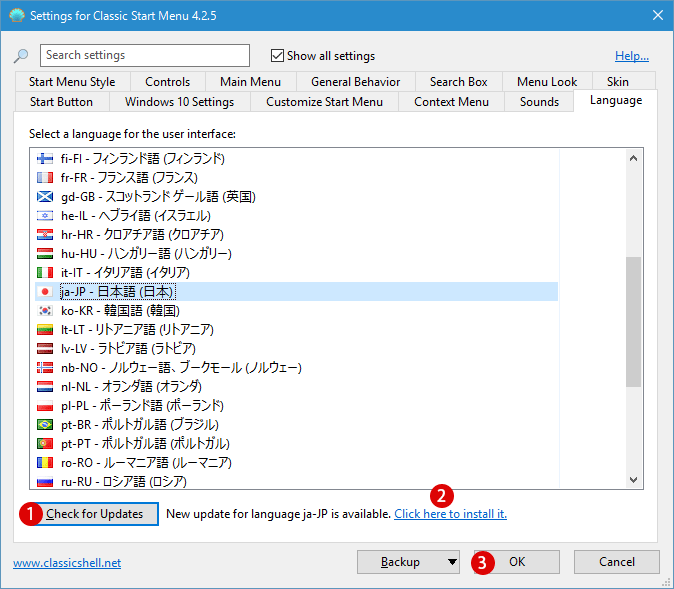Focus the Search settings input field
The width and height of the screenshot is (674, 589).
click(145, 55)
